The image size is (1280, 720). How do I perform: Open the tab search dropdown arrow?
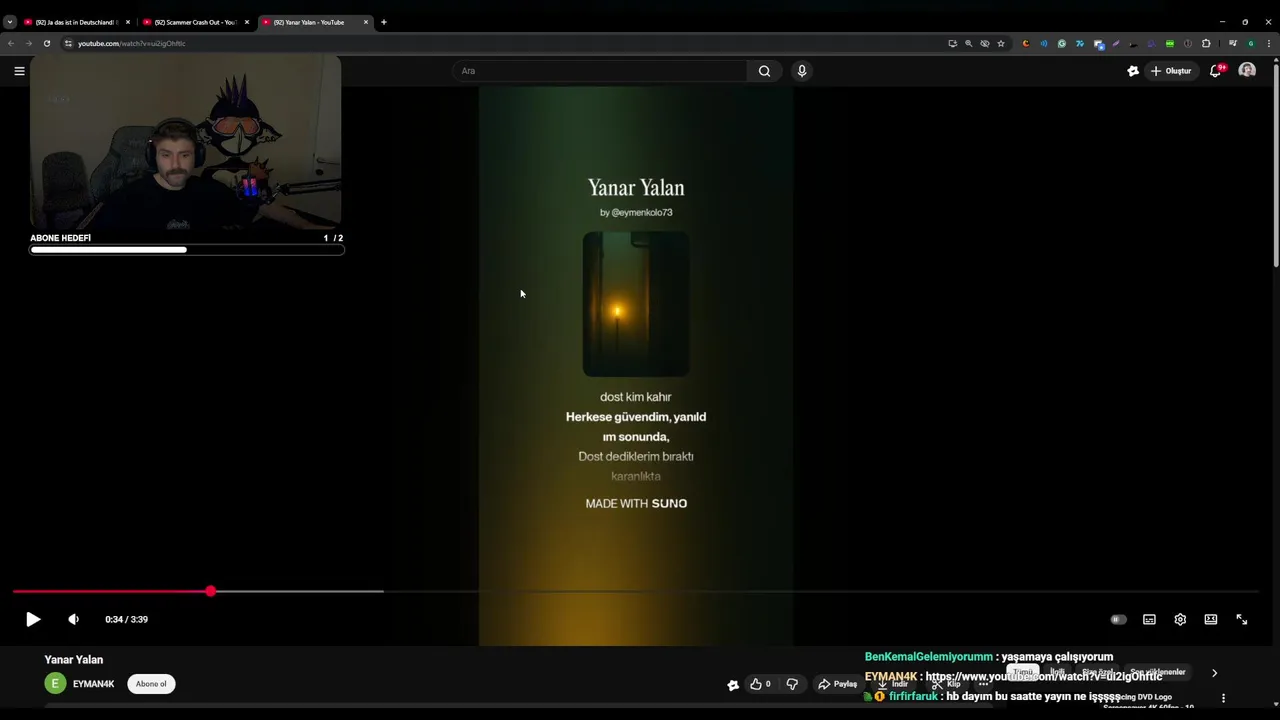[x=9, y=22]
